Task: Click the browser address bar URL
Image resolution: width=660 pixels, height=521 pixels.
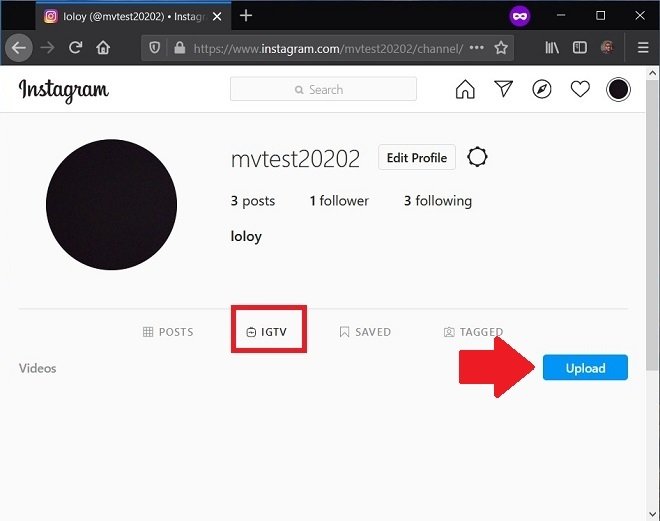Action: [x=328, y=48]
